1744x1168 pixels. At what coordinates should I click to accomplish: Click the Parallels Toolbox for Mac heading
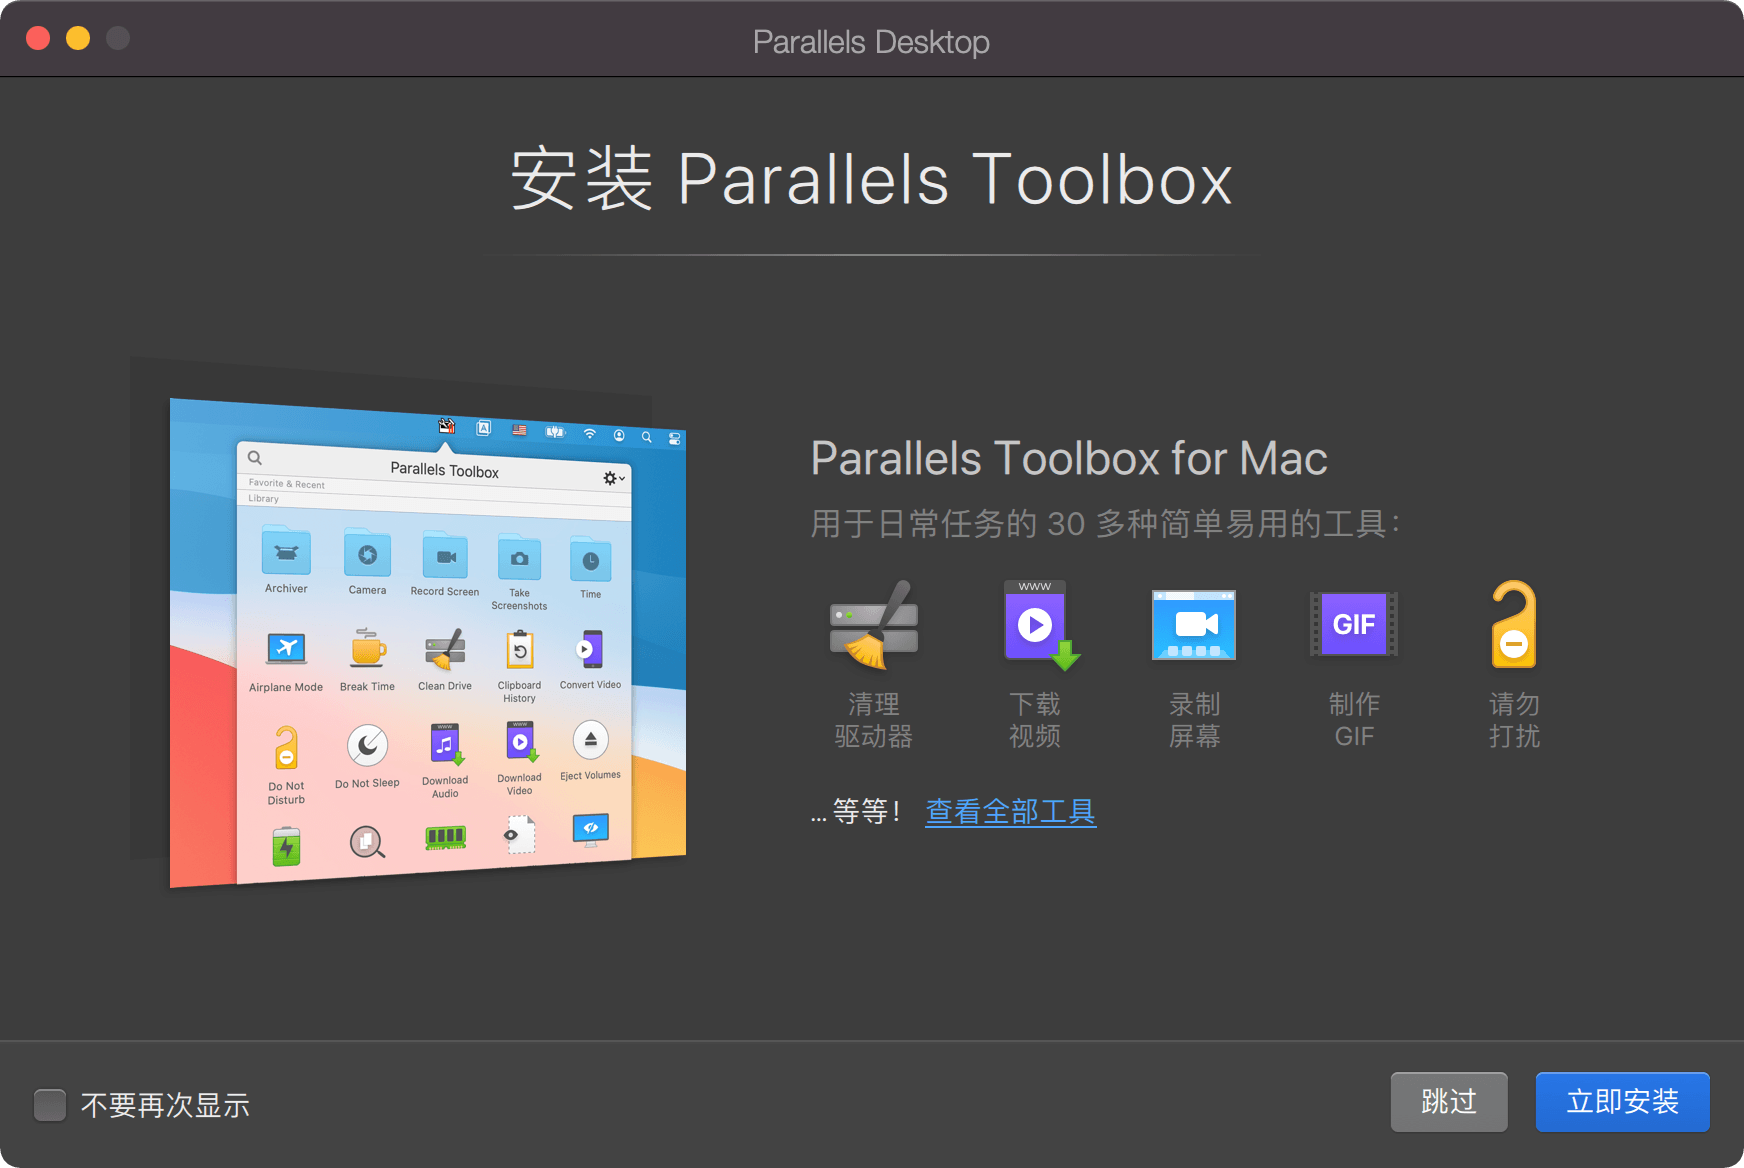click(x=1069, y=459)
